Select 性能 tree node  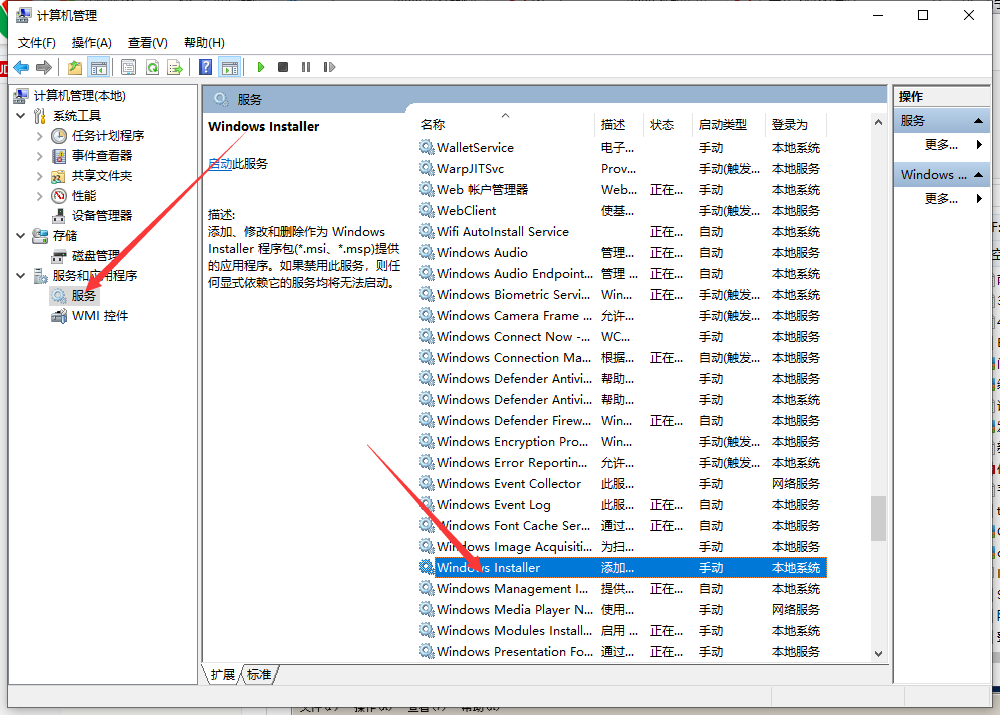[x=84, y=195]
